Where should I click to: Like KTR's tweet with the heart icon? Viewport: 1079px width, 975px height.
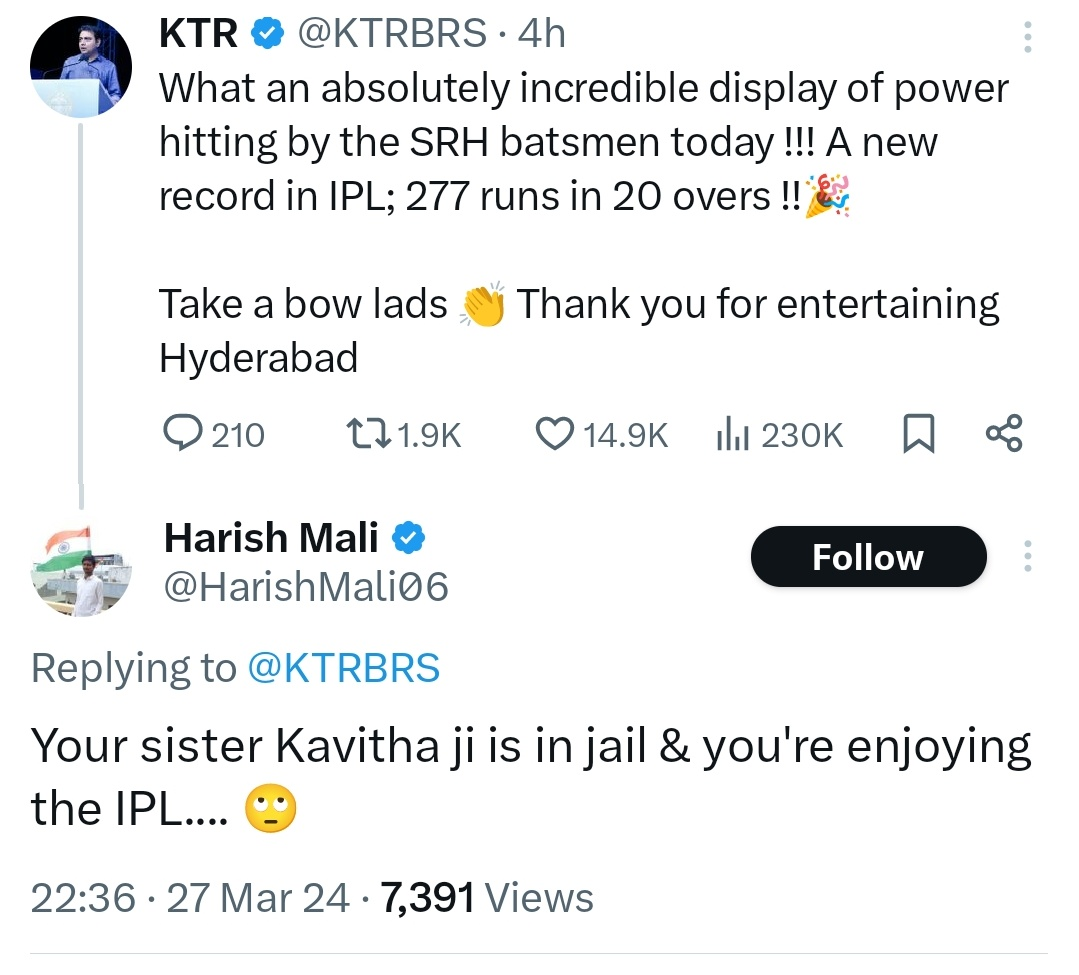601,434
